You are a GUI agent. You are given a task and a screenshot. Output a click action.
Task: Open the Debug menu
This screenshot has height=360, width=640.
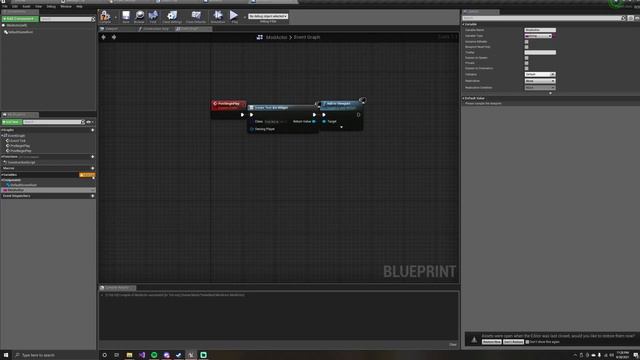point(51,7)
